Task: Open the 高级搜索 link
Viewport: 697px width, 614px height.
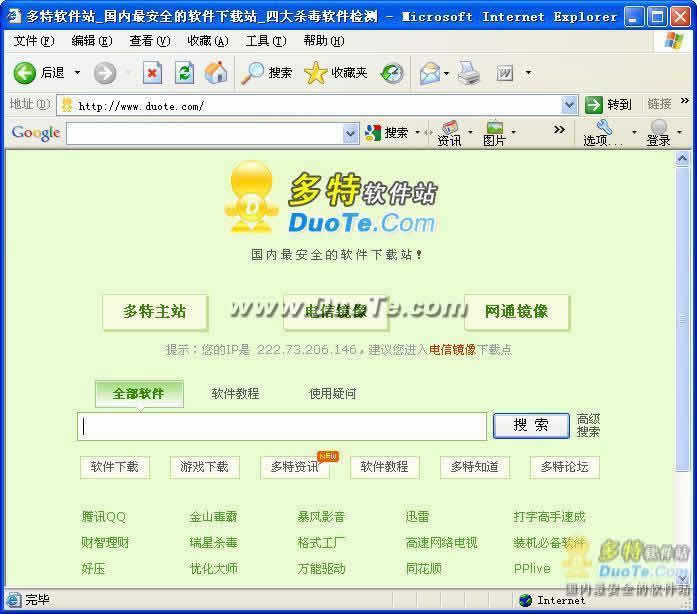Action: pyautogui.click(x=588, y=425)
